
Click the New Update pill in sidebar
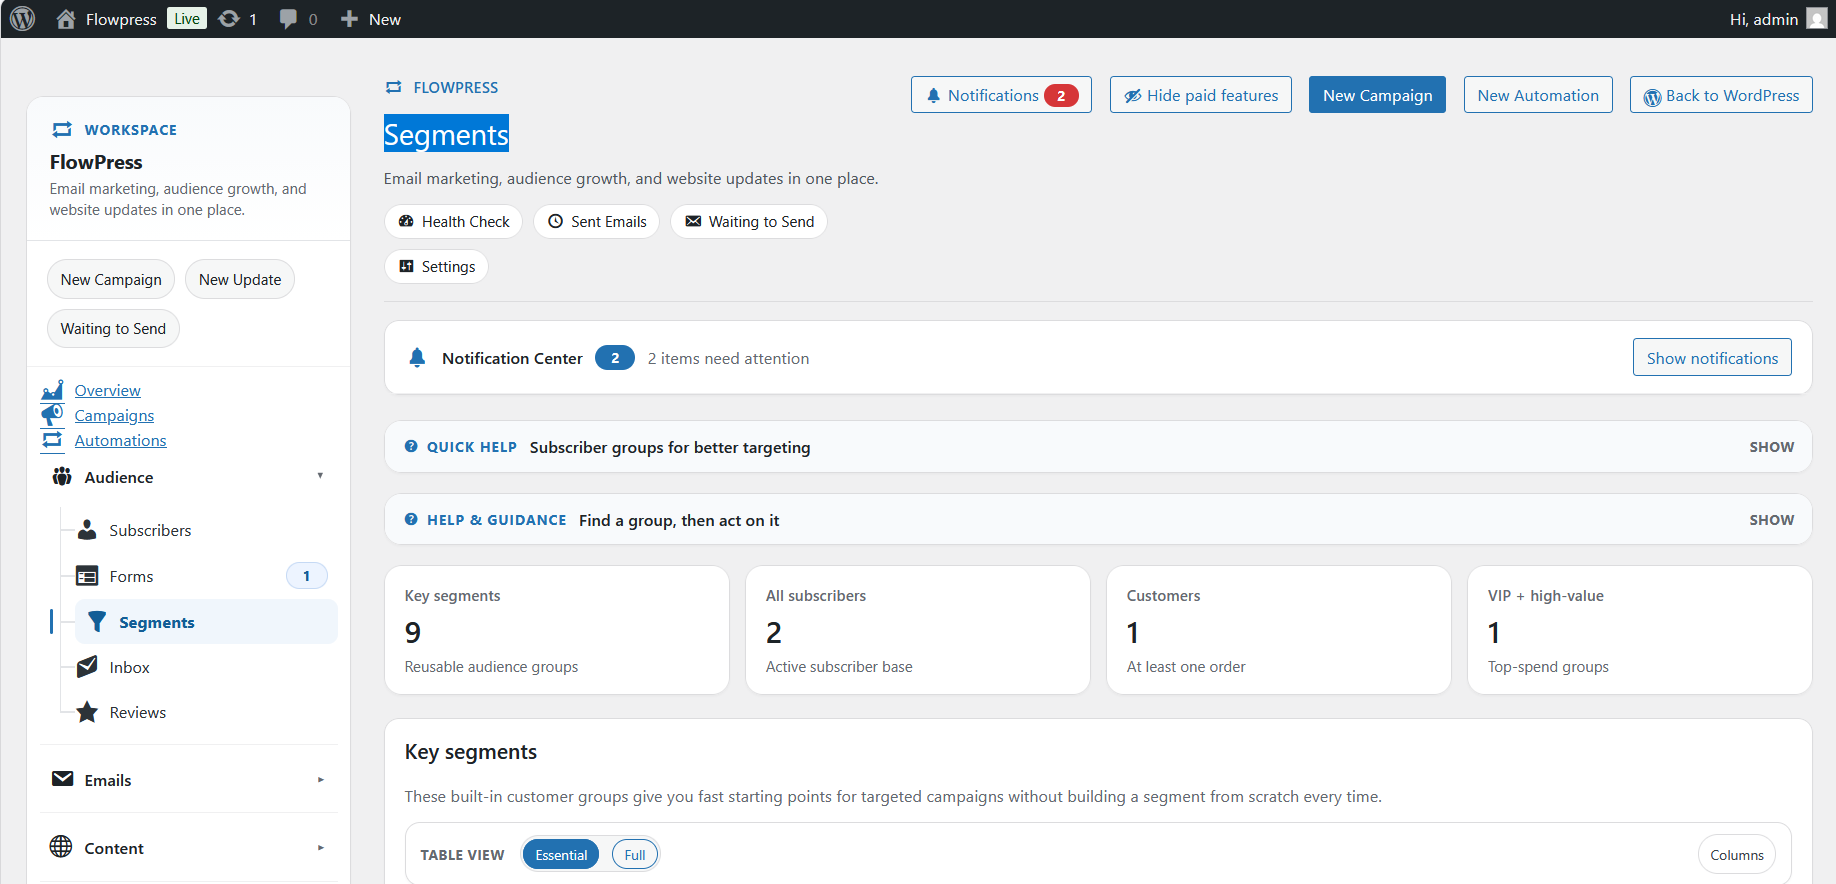240,279
